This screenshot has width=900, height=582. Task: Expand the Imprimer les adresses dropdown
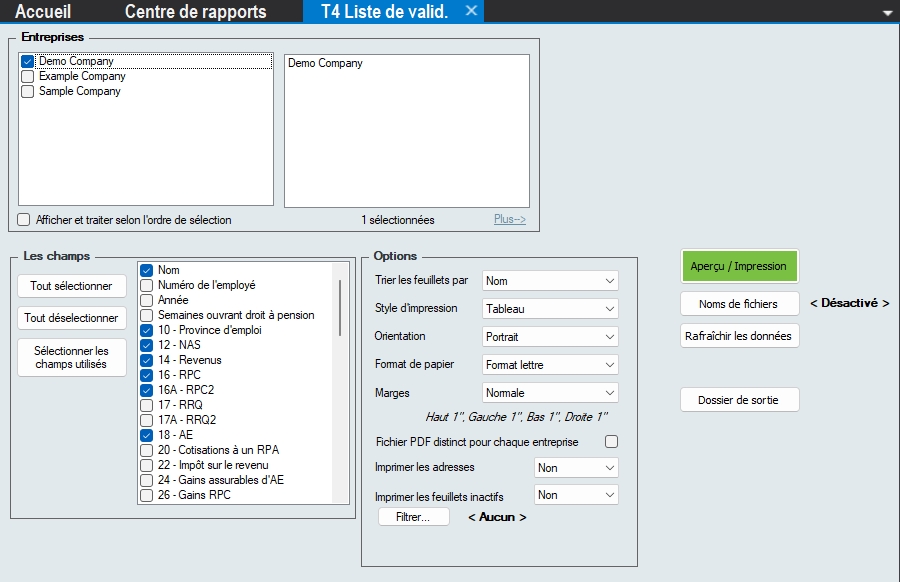[577, 468]
